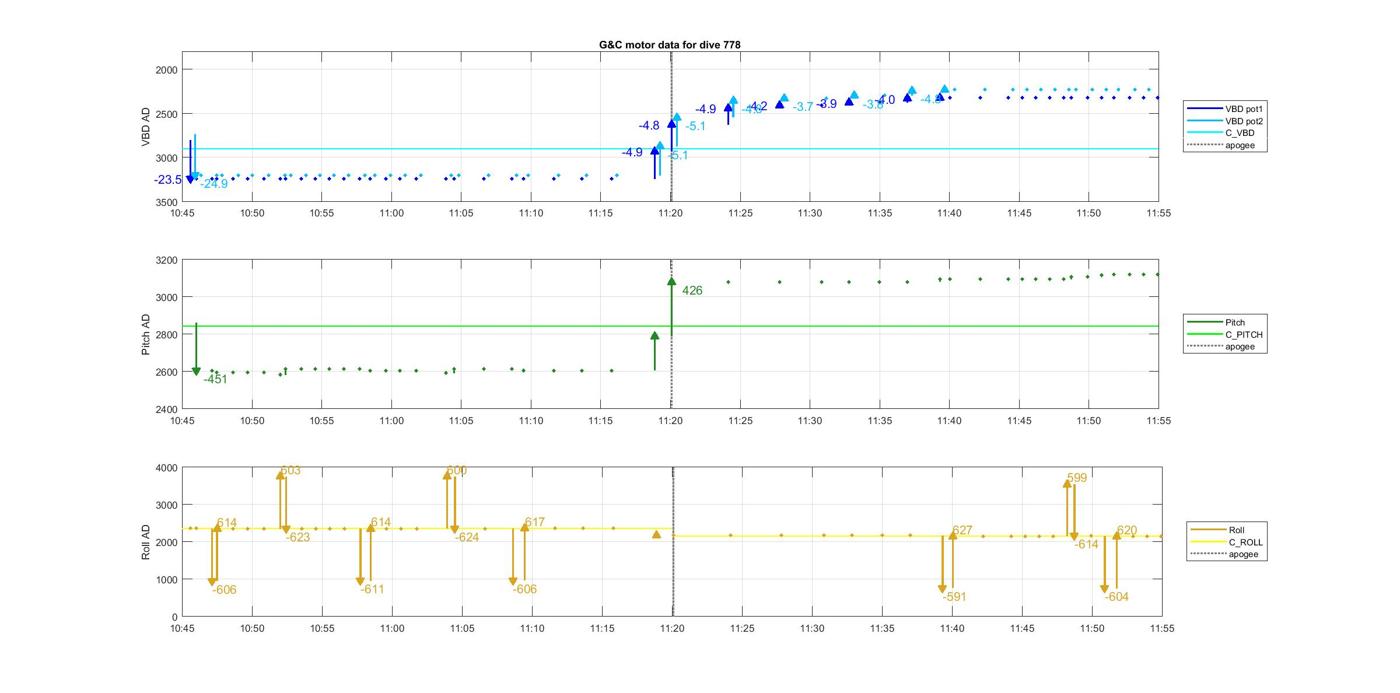
Task: Click the '-4.8' label near apogee
Action: (x=649, y=126)
